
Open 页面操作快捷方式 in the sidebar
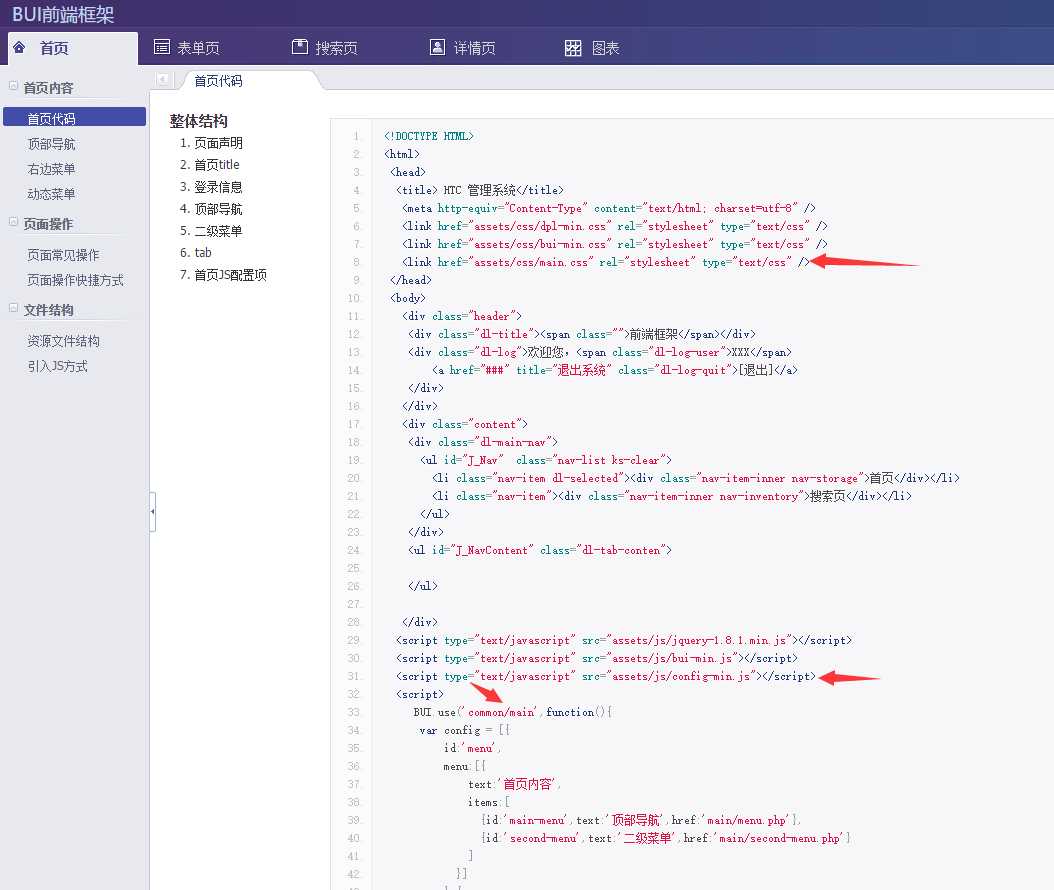point(75,280)
